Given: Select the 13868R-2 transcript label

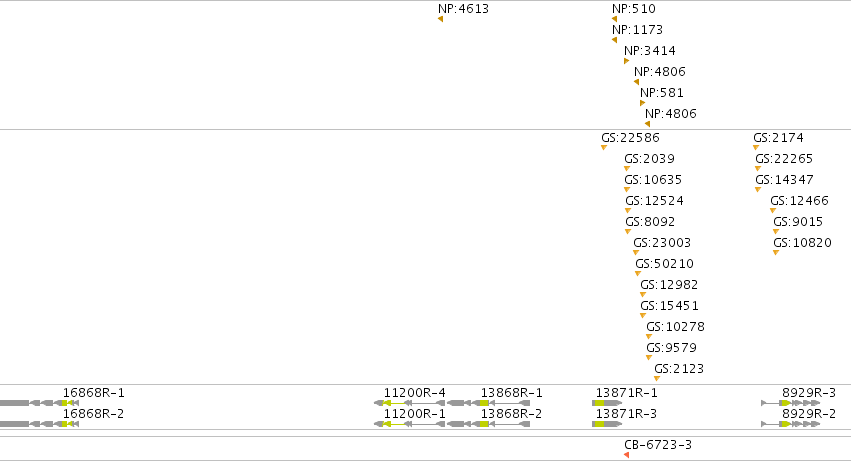Looking at the screenshot, I should click(512, 414).
